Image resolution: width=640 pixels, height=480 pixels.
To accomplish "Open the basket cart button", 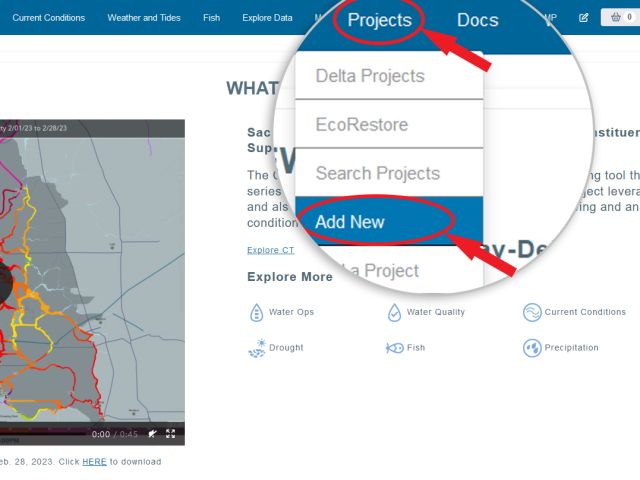I will click(x=621, y=17).
